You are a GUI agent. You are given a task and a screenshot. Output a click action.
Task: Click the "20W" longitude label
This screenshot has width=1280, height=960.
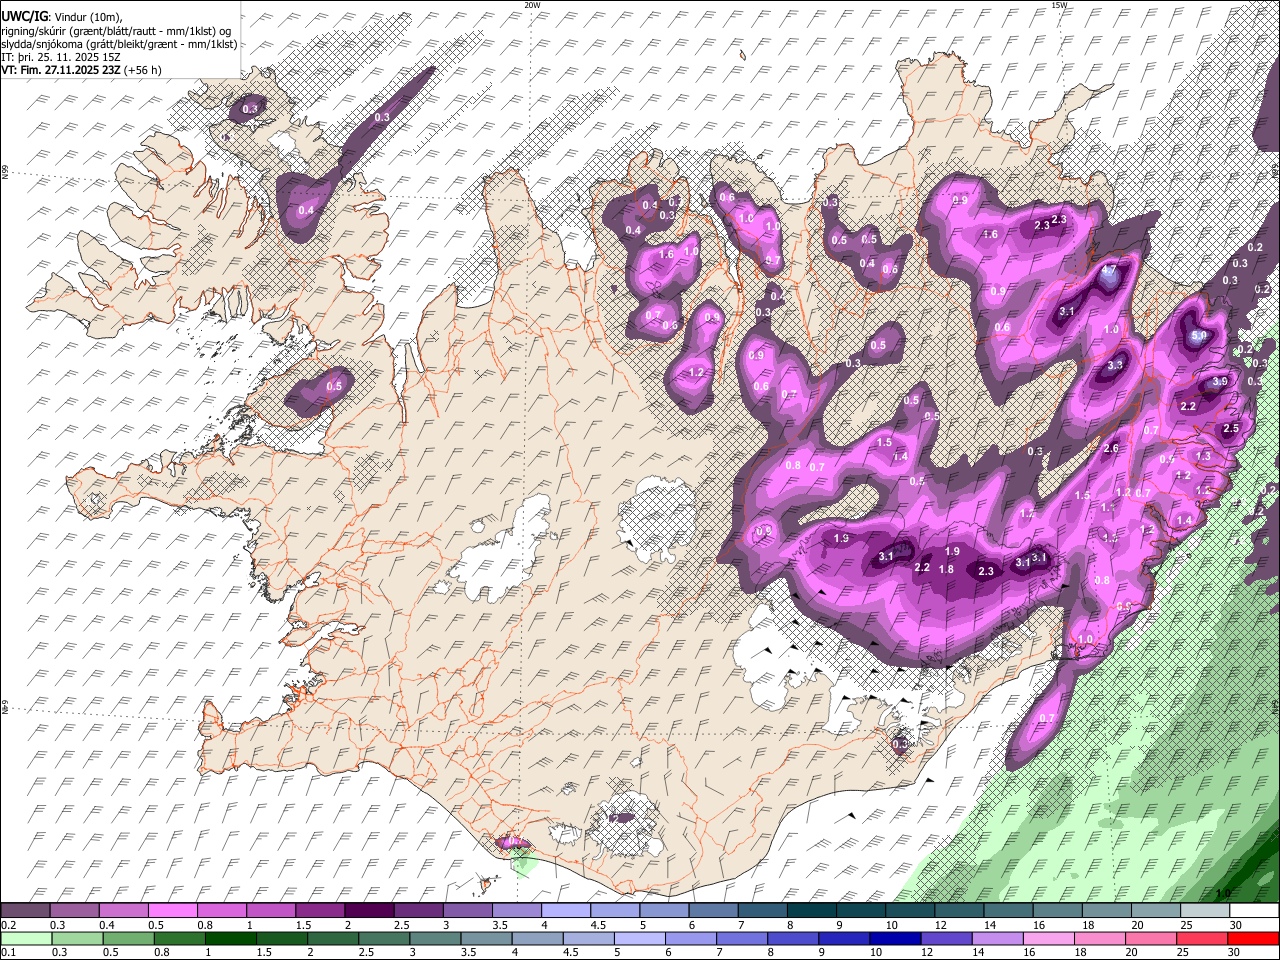click(532, 5)
